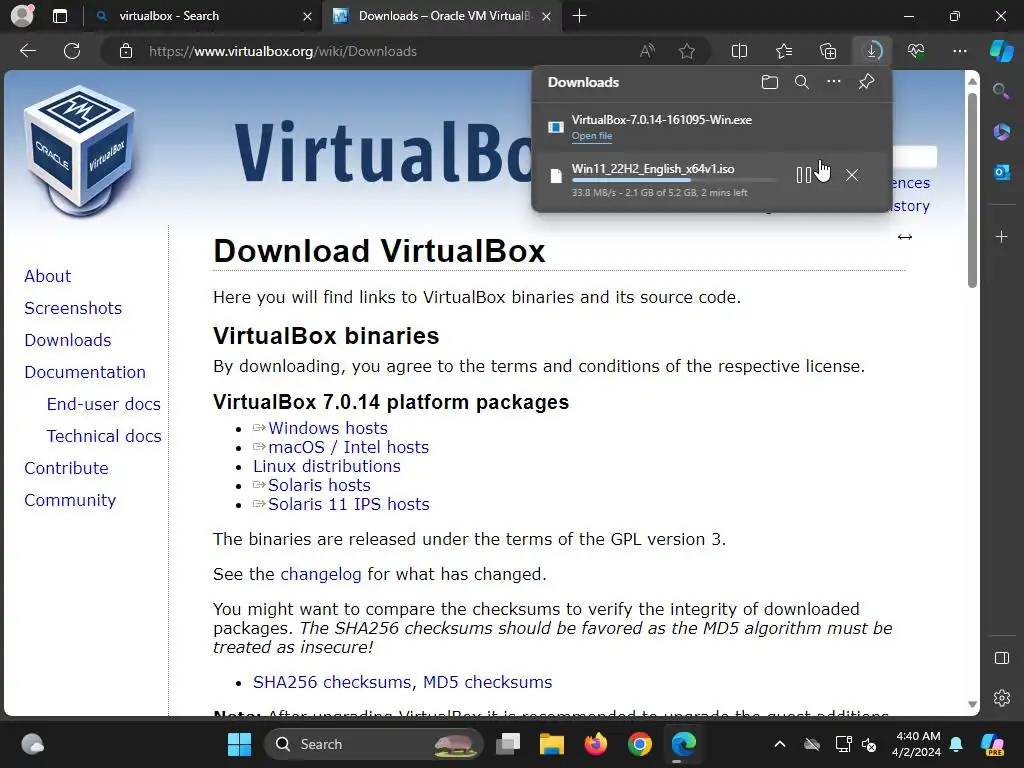Open the Screenshots link

pyautogui.click(x=73, y=308)
